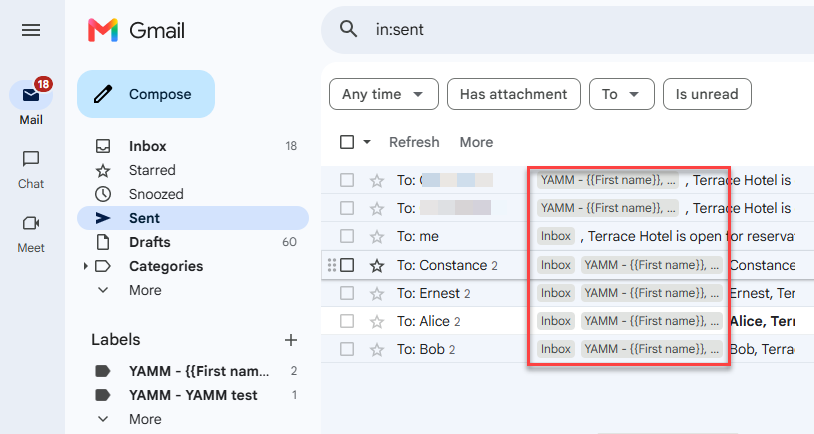Image resolution: width=814 pixels, height=434 pixels.
Task: Open the email to Alice
Action: tap(567, 321)
